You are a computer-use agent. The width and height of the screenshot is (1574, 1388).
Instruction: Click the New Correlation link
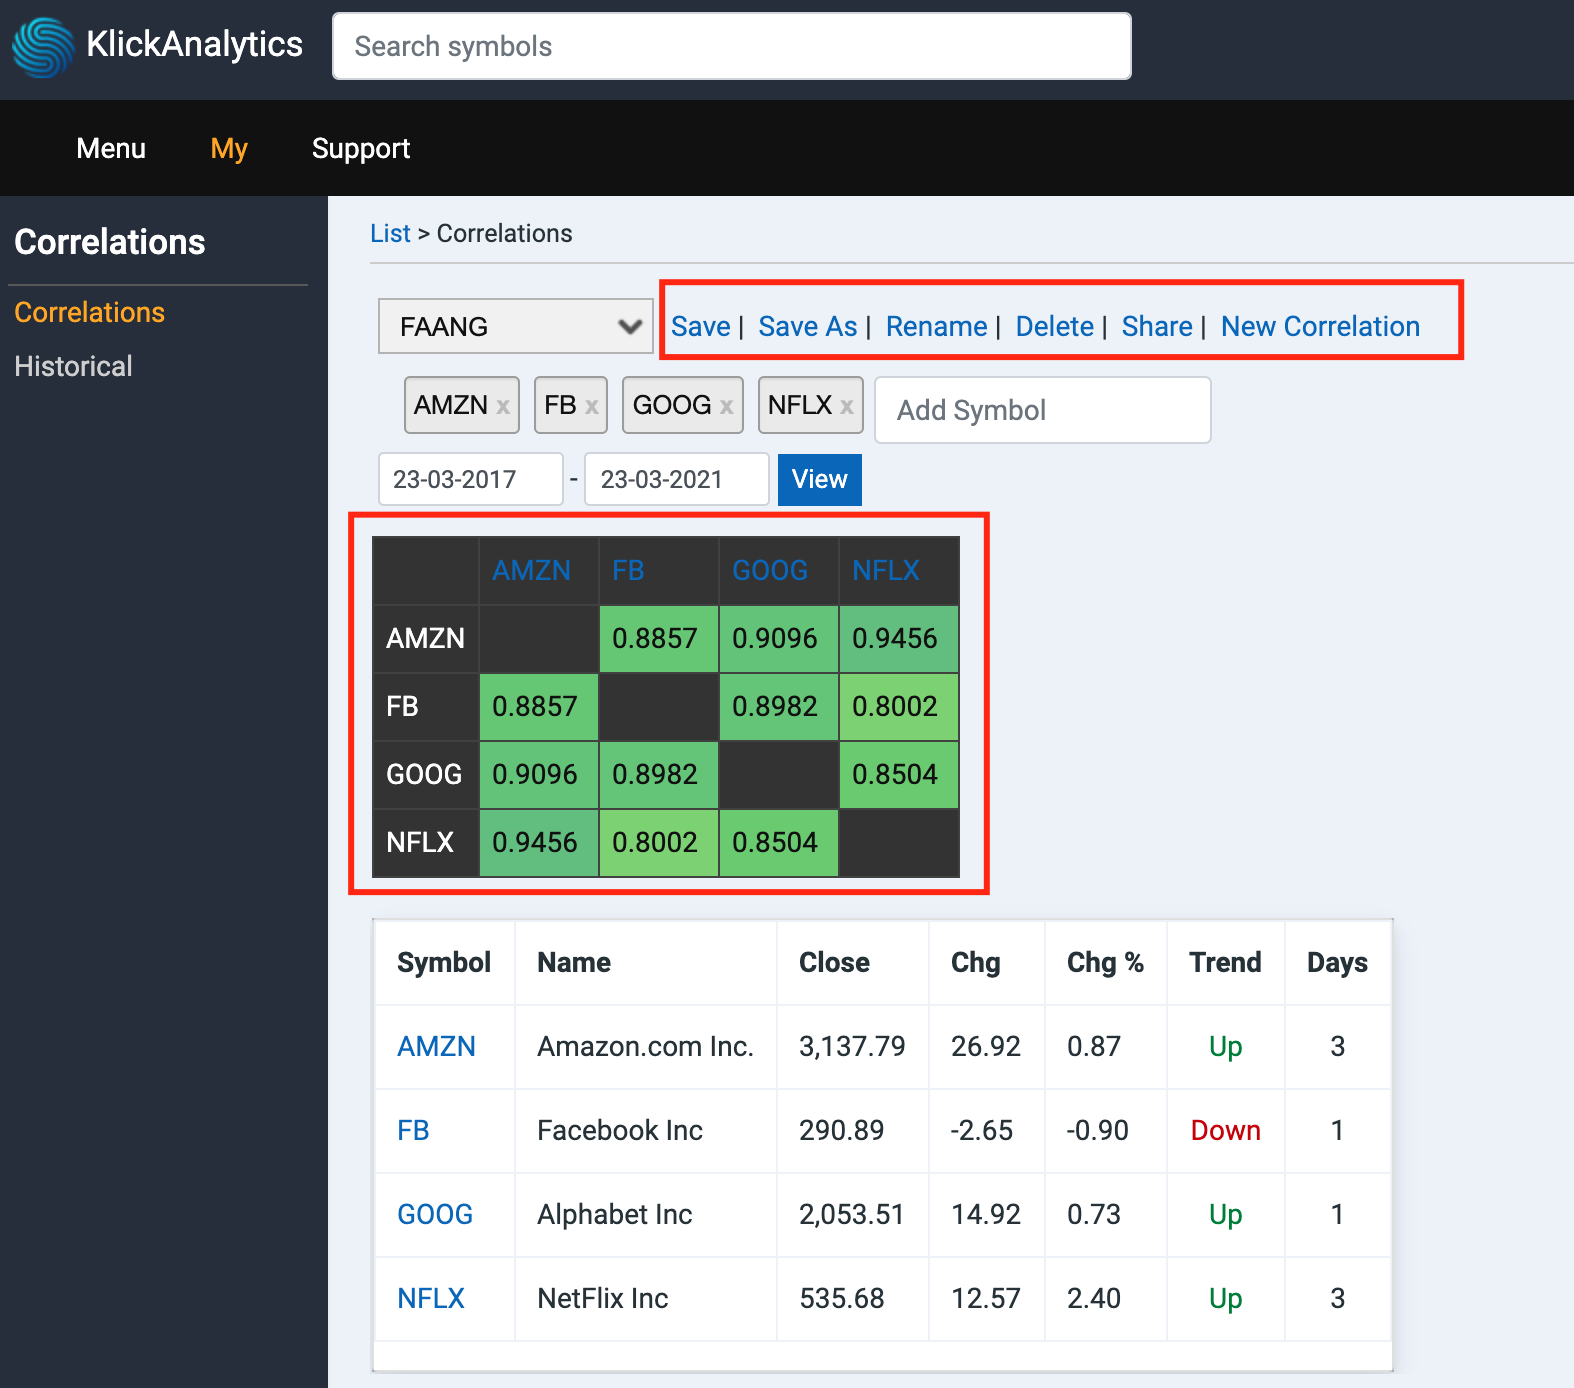click(x=1320, y=326)
